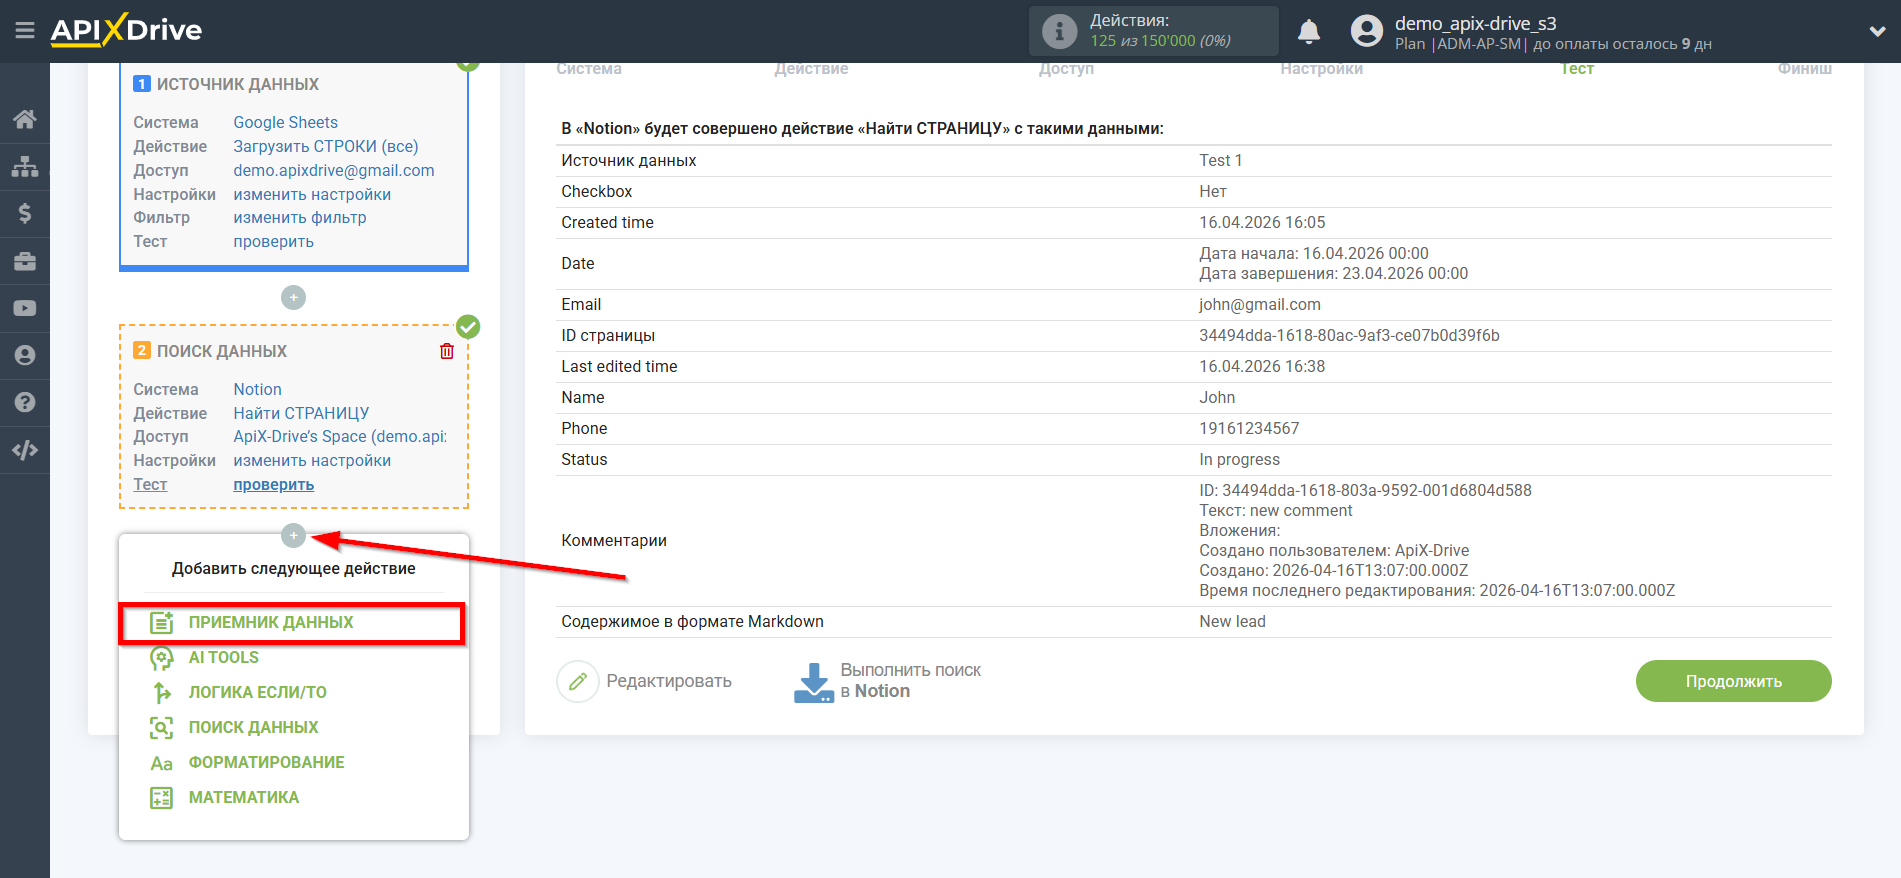
Task: Click the AI TOOLS icon
Action: tap(161, 658)
